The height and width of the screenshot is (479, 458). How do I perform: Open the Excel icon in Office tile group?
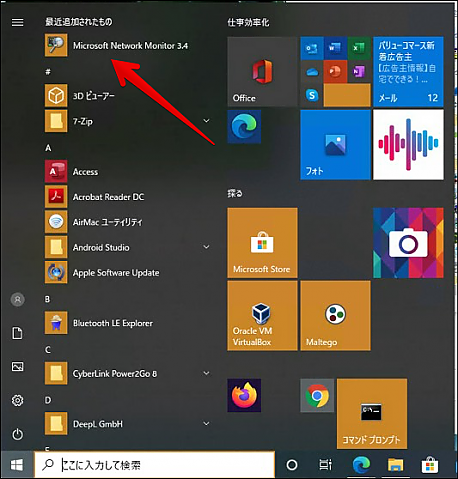tap(359, 48)
